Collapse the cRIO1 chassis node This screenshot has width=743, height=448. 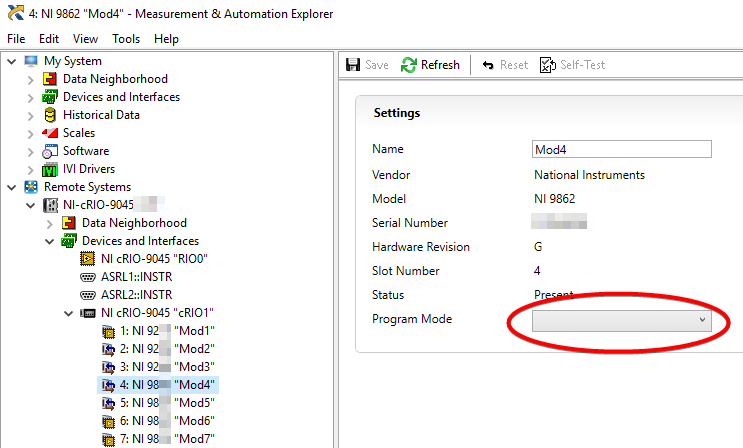69,313
